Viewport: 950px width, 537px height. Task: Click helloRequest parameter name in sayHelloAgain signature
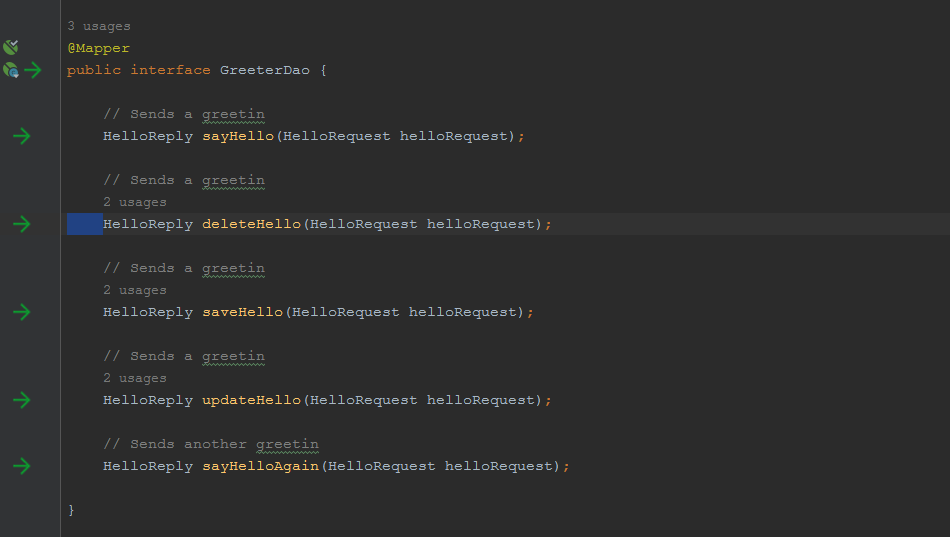(x=499, y=466)
